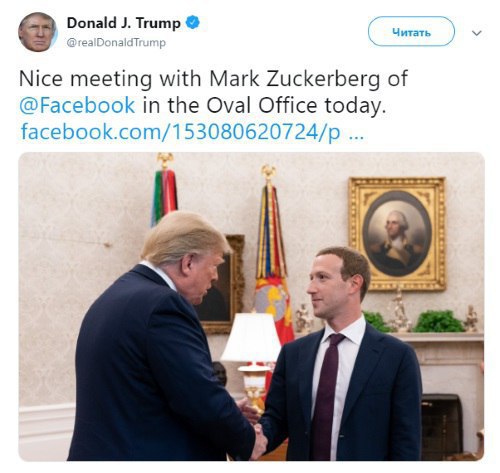
Task: Click the blue verified badge checkmark
Action: [192, 23]
